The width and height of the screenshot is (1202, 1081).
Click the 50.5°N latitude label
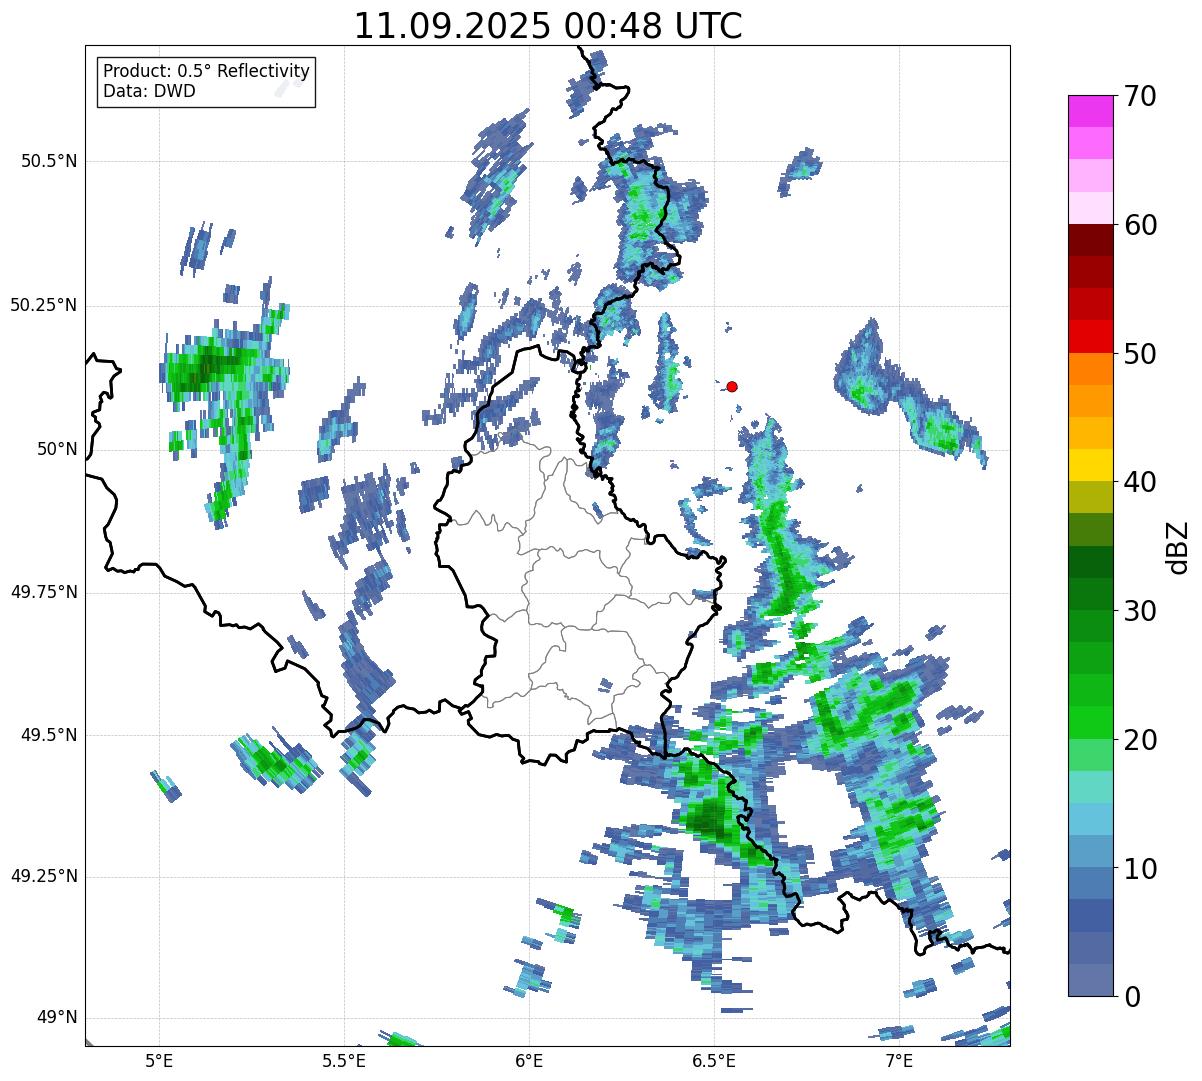click(x=49, y=161)
